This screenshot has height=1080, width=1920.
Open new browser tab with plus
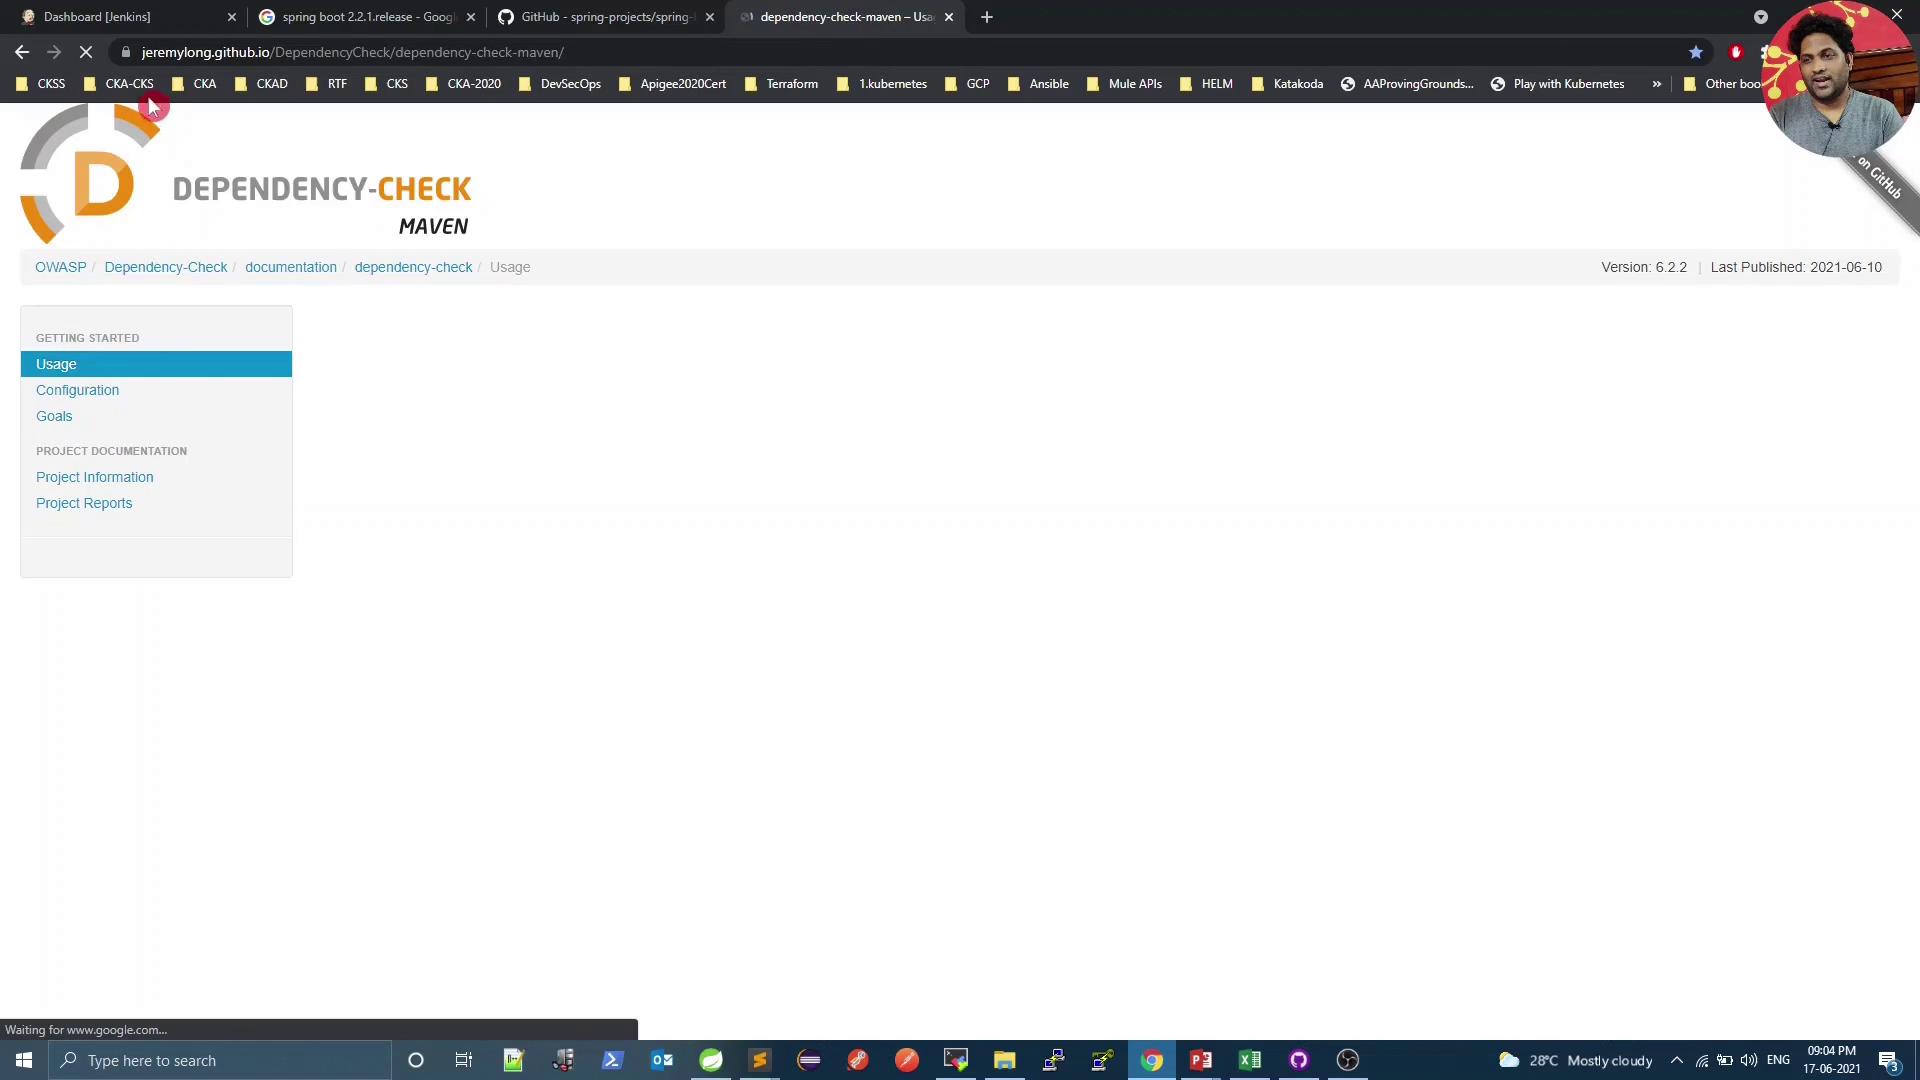tap(987, 17)
